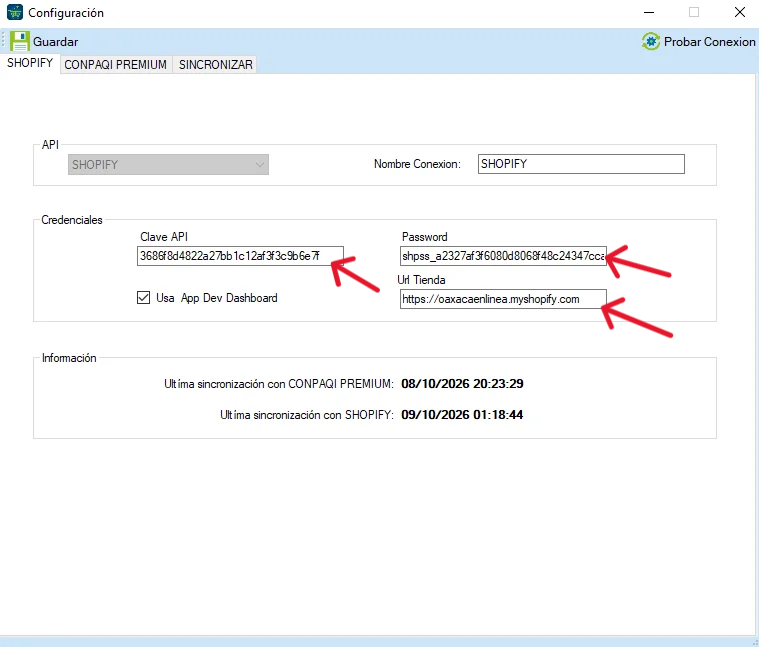Close the Configuración window

(x=740, y=13)
